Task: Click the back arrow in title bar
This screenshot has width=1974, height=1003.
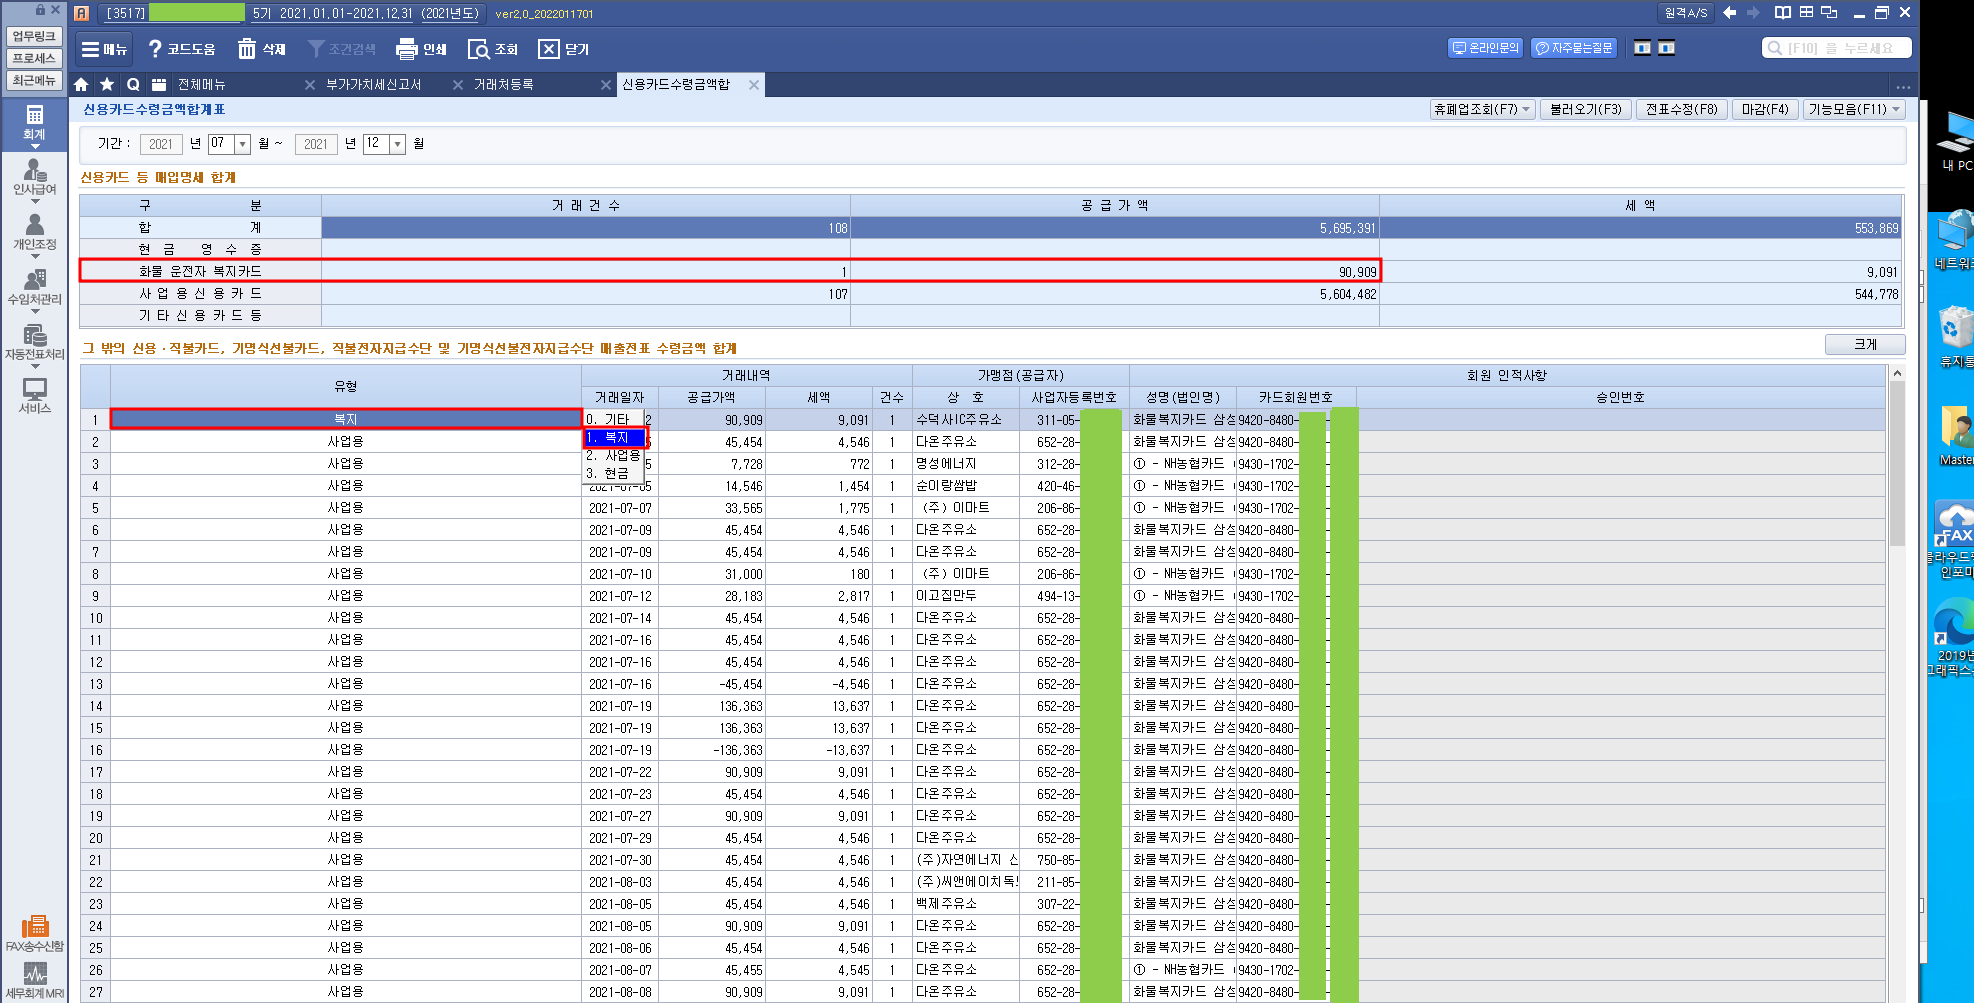Action: pyautogui.click(x=1730, y=13)
